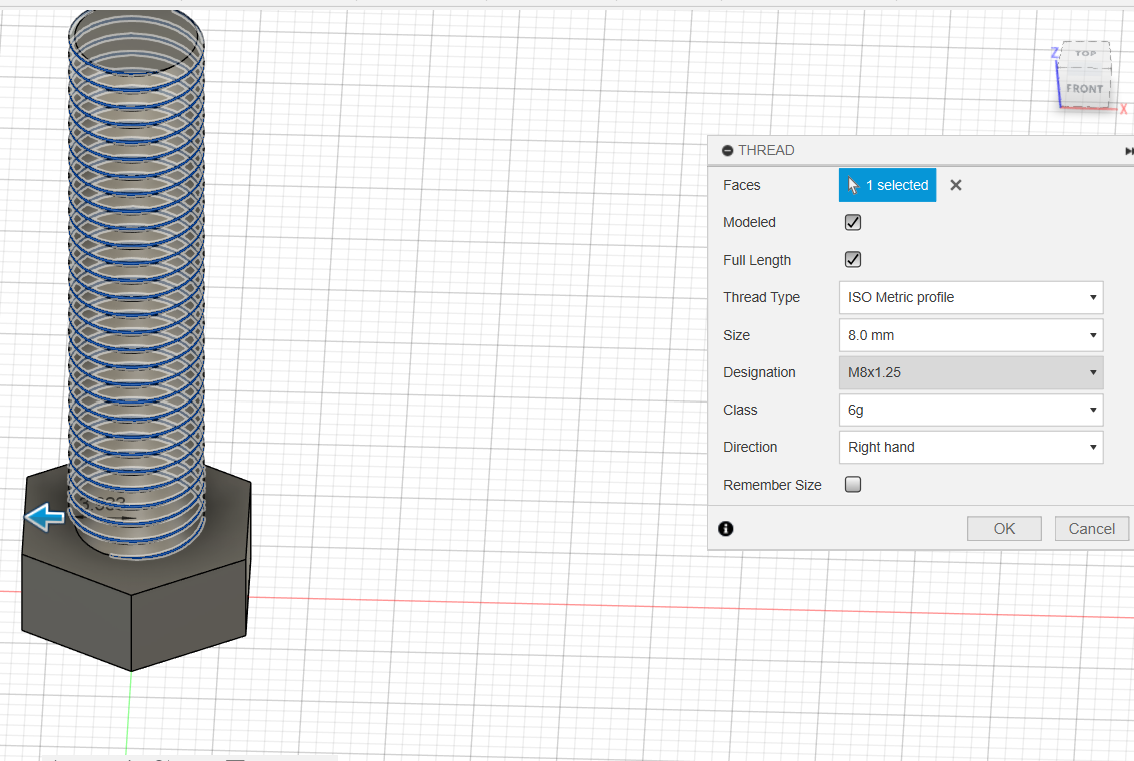Viewport: 1134px width, 761px height.
Task: Click the 'Designation' label text
Action: click(759, 373)
